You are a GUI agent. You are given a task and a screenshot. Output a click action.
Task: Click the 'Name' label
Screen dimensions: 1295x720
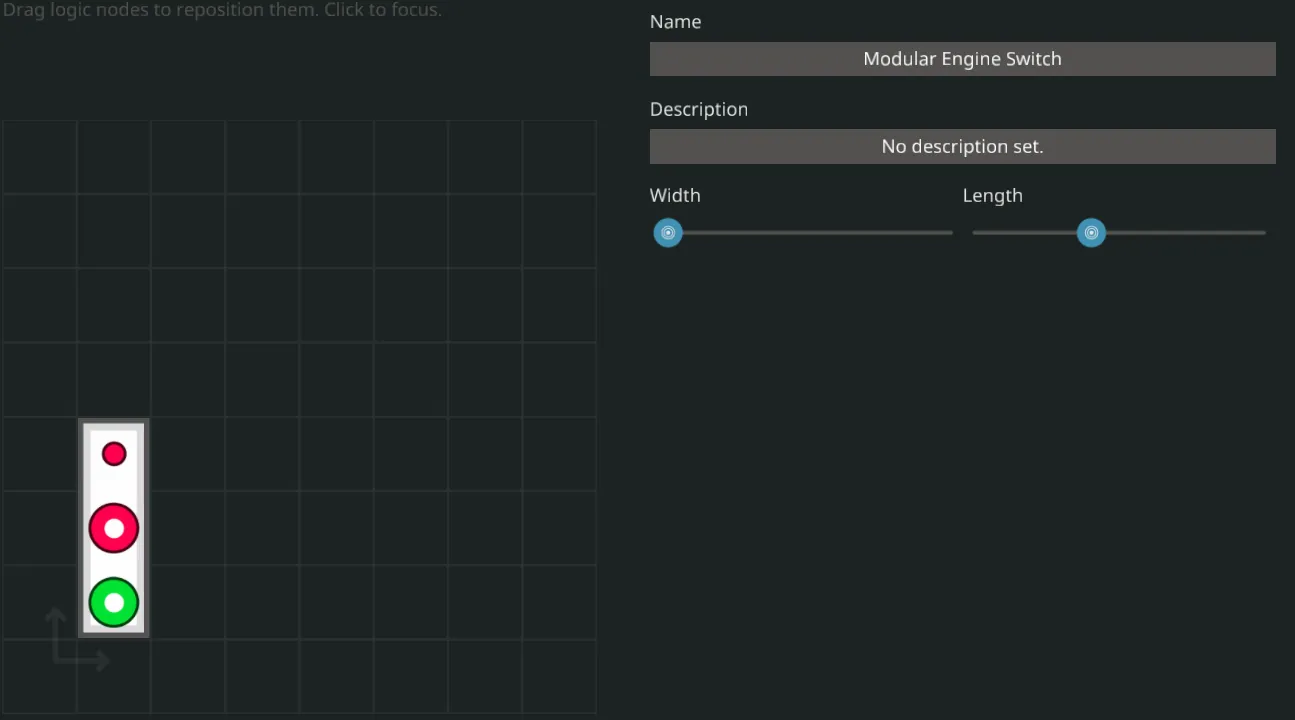675,22
